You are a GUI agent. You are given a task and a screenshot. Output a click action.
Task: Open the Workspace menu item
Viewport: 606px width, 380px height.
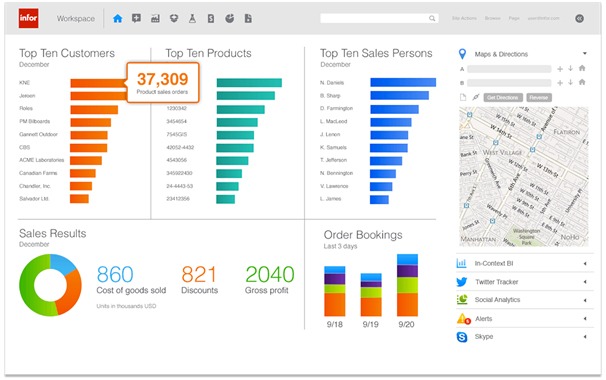(x=76, y=19)
